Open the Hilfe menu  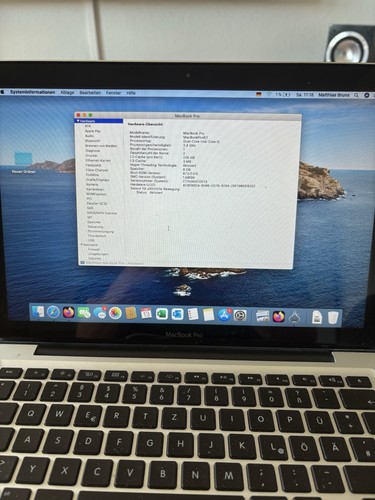click(131, 93)
